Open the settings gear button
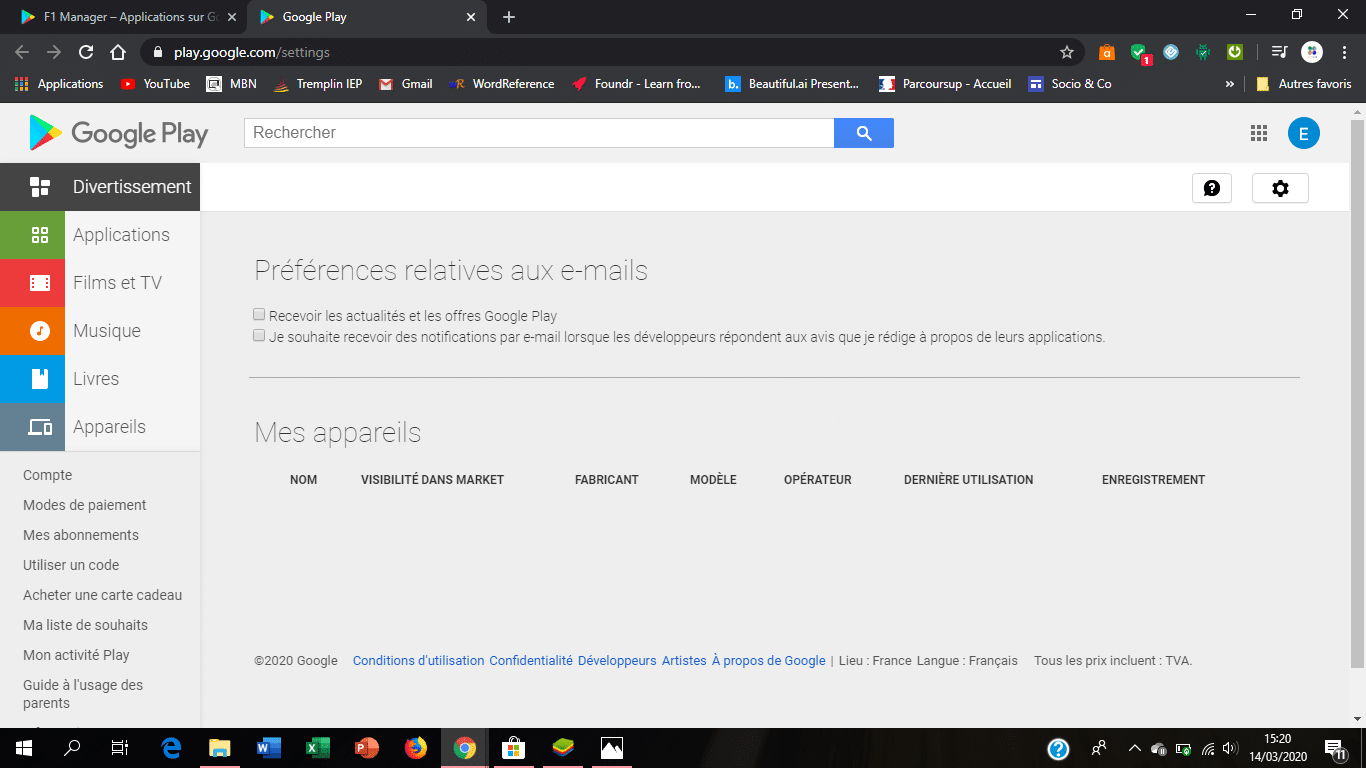 coord(1280,188)
